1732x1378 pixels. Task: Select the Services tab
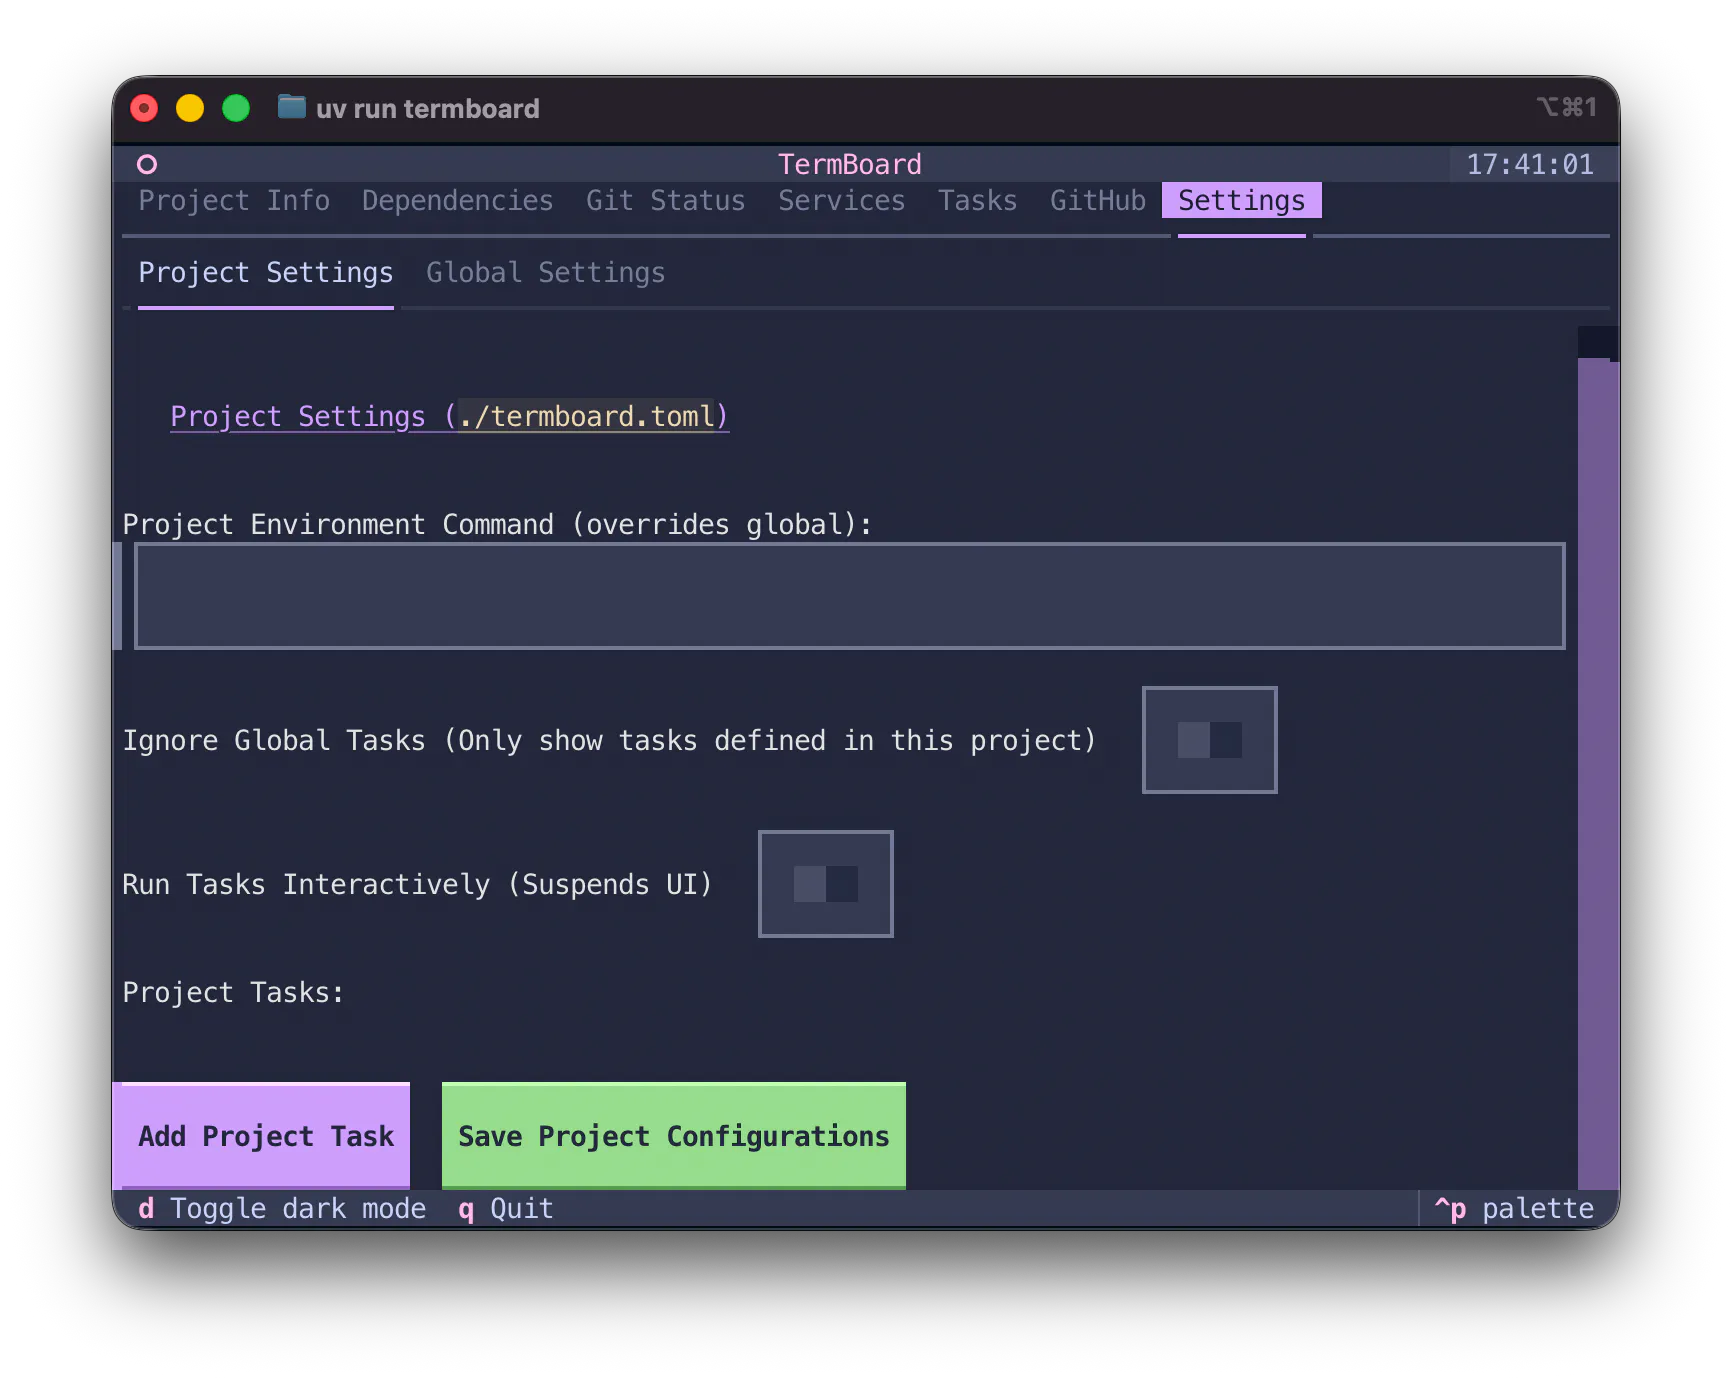coord(841,200)
